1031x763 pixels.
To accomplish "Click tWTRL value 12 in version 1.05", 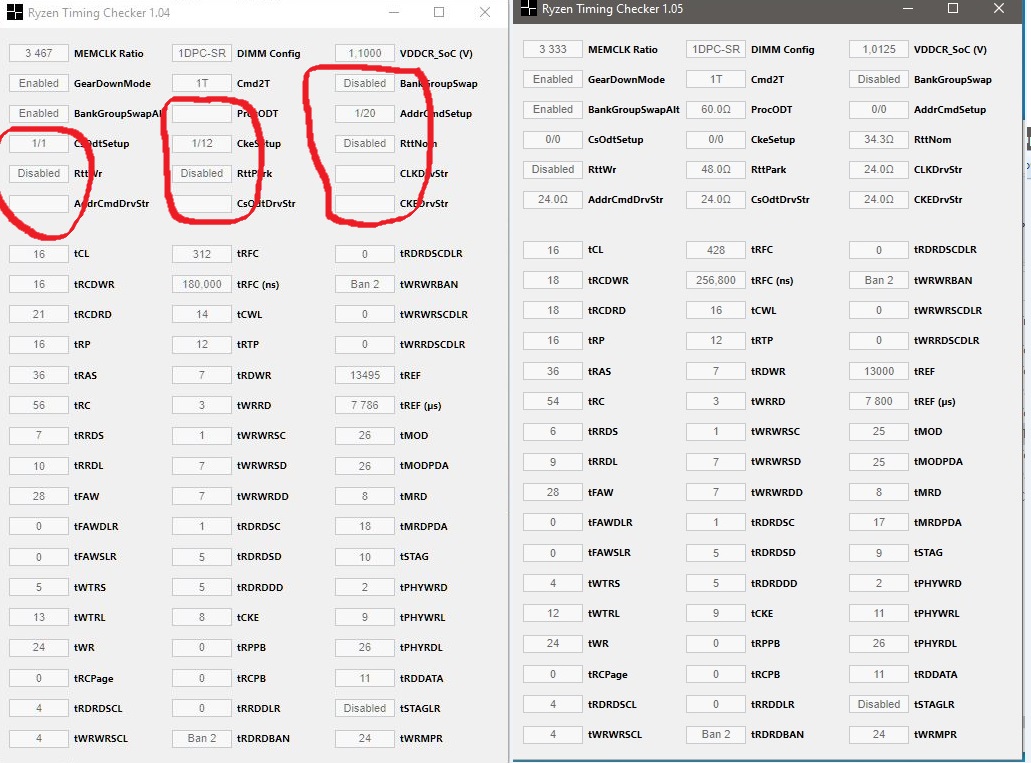I will (553, 613).
